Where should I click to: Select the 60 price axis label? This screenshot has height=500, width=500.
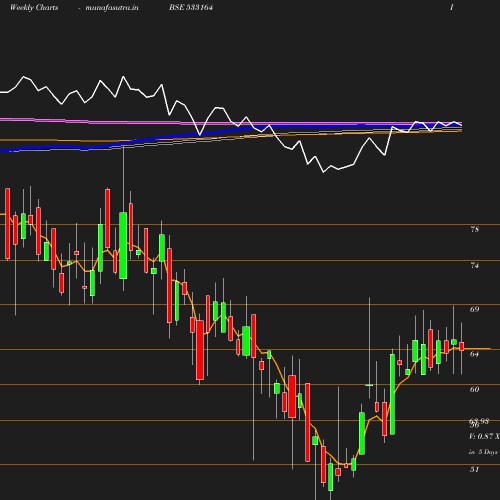point(475,389)
